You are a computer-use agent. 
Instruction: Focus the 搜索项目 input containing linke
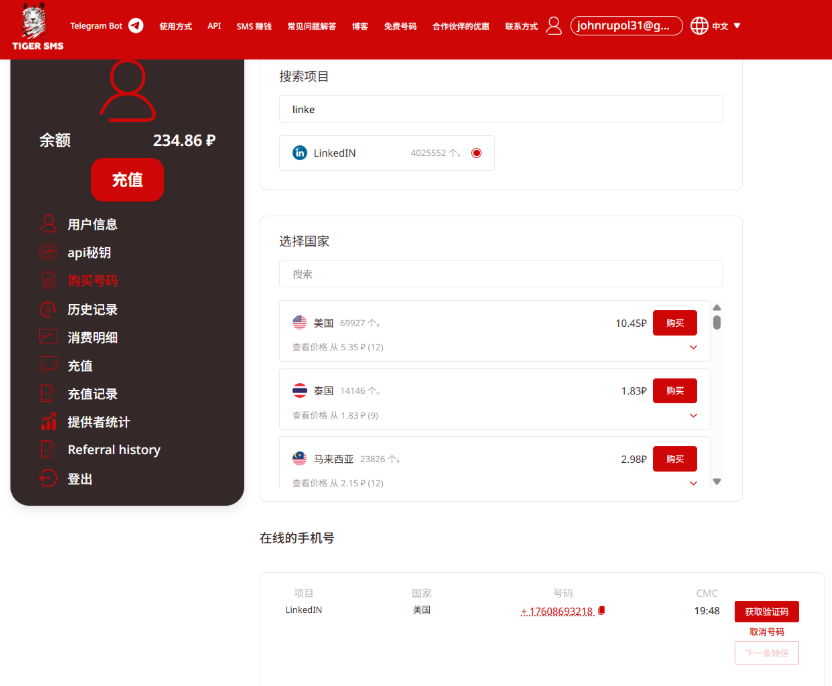pos(501,109)
